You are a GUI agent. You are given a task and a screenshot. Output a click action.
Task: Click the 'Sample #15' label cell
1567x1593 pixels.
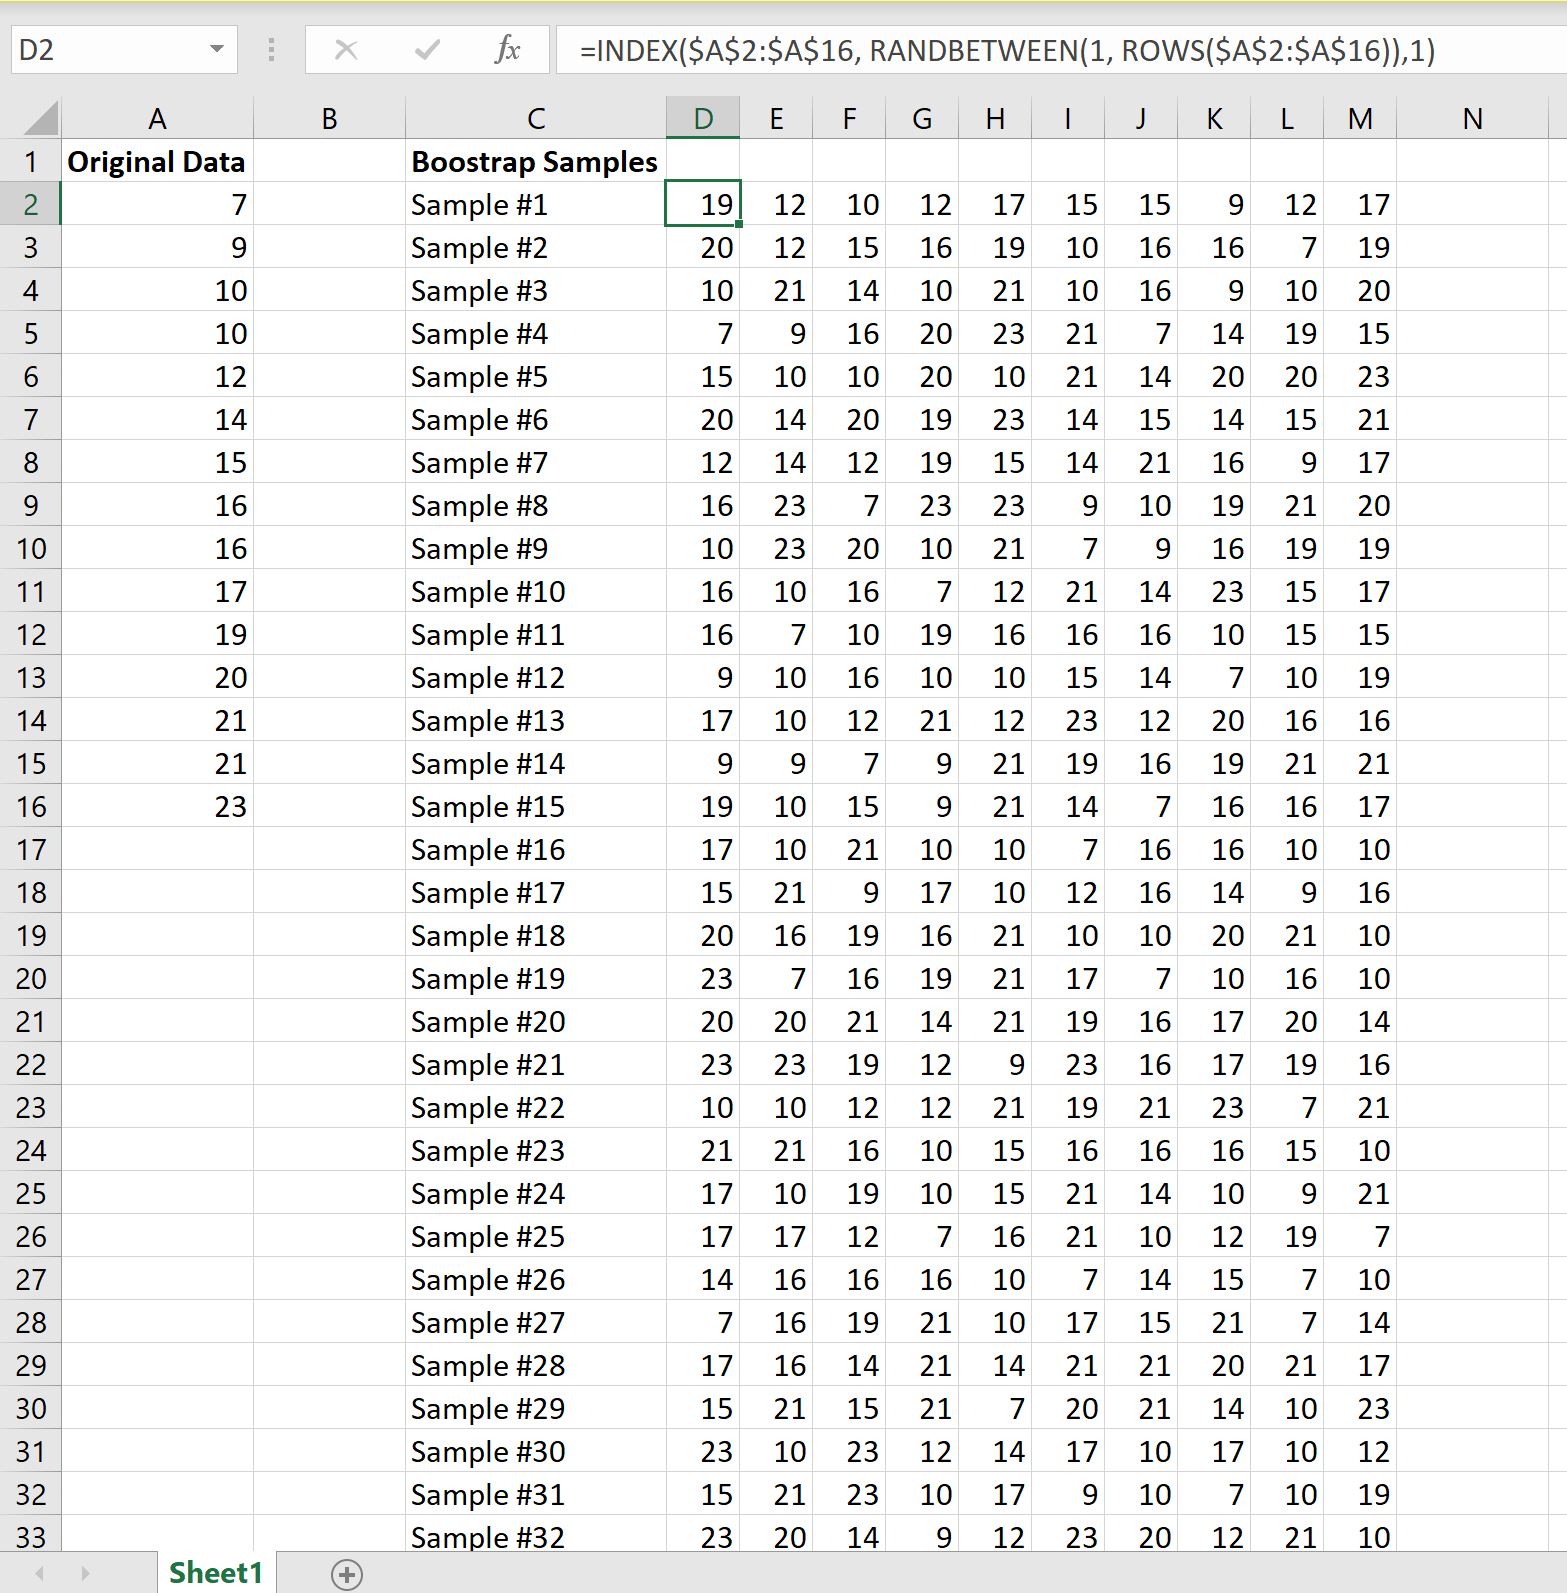tap(536, 806)
